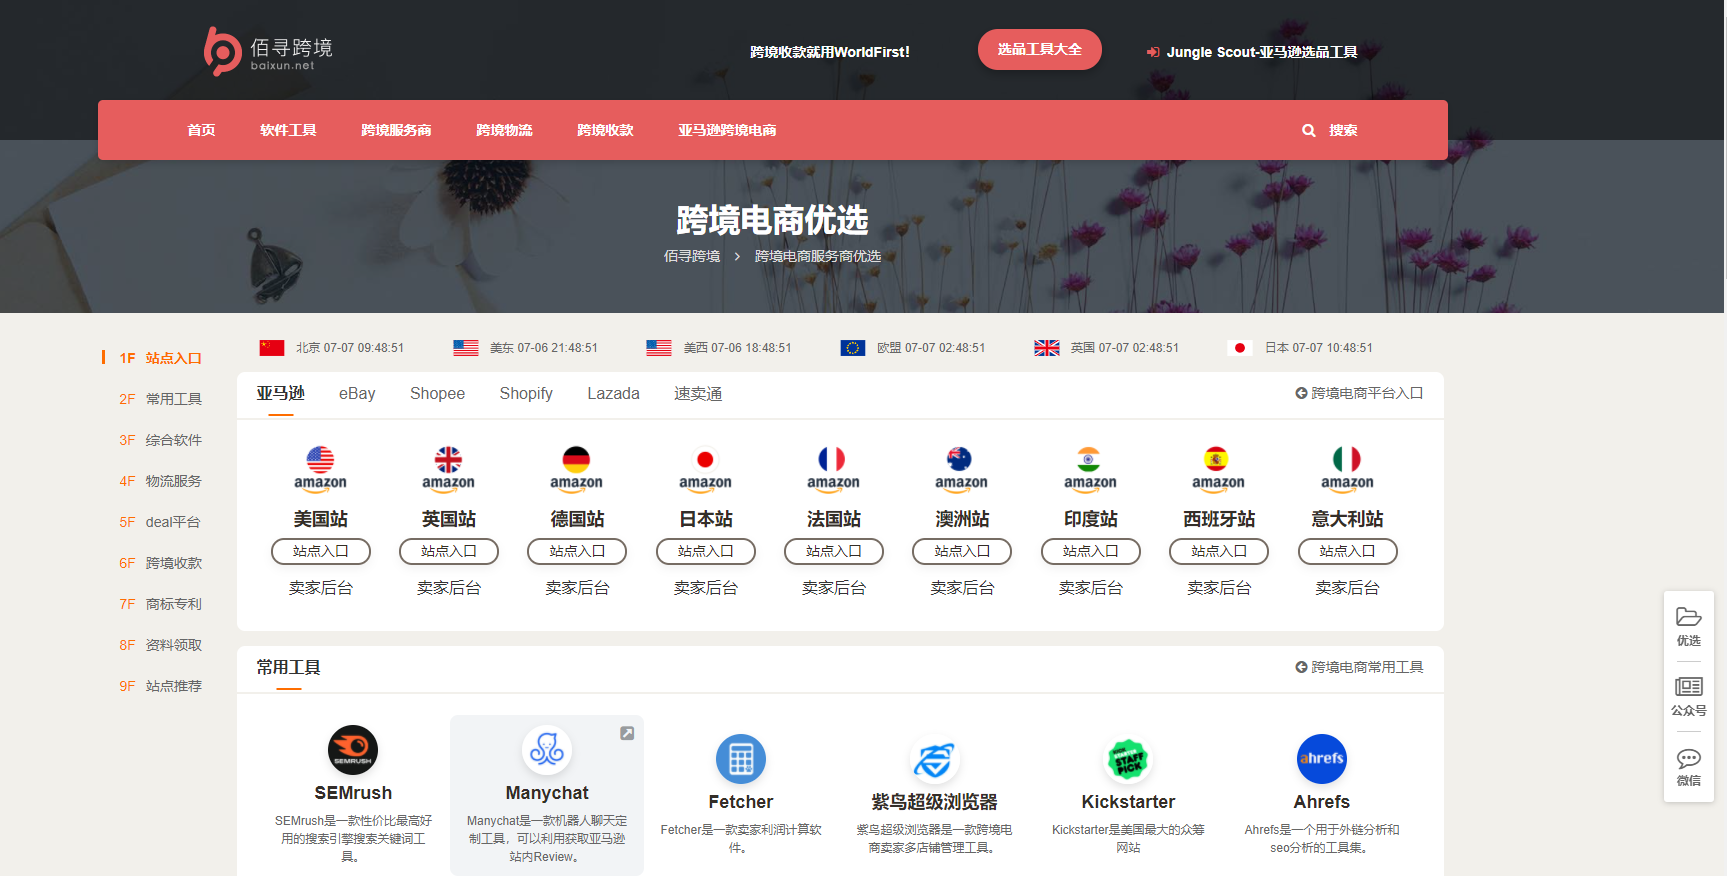Jump to 2F 常用工具 section

point(160,399)
